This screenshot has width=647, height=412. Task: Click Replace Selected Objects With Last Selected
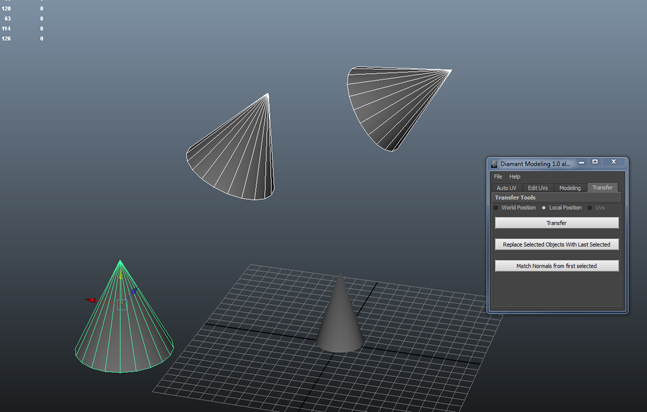[x=557, y=244]
